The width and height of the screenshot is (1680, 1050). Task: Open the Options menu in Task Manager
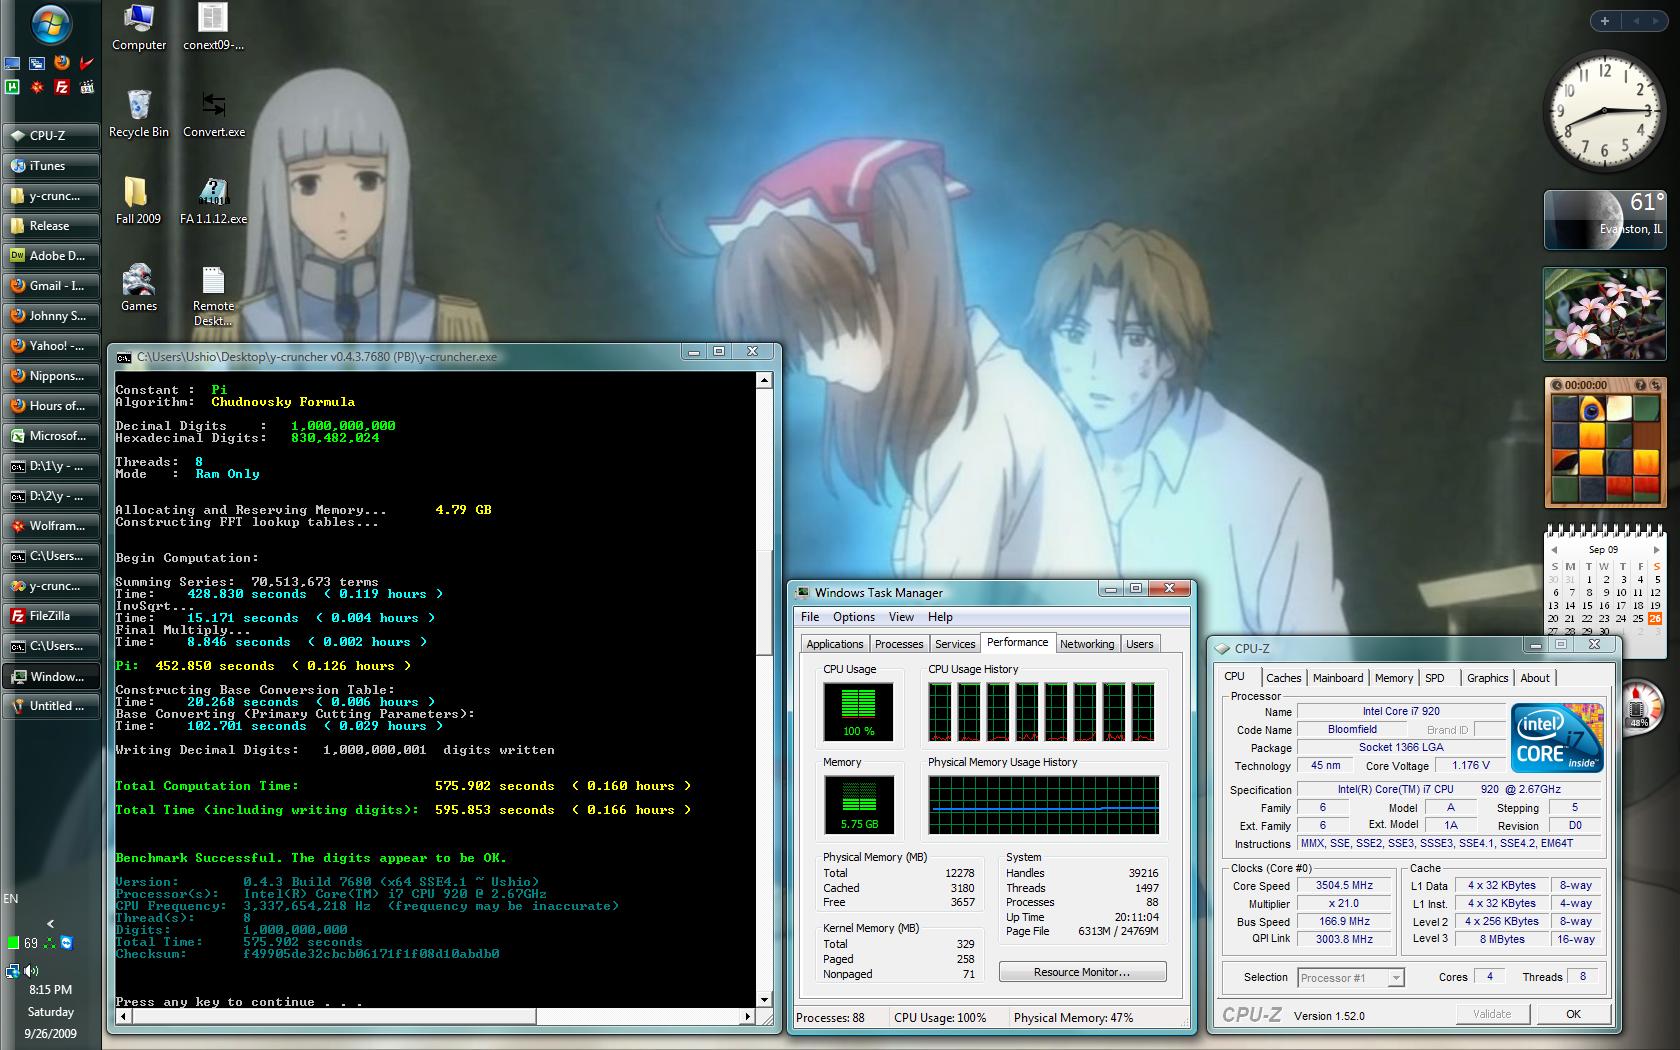pos(853,617)
